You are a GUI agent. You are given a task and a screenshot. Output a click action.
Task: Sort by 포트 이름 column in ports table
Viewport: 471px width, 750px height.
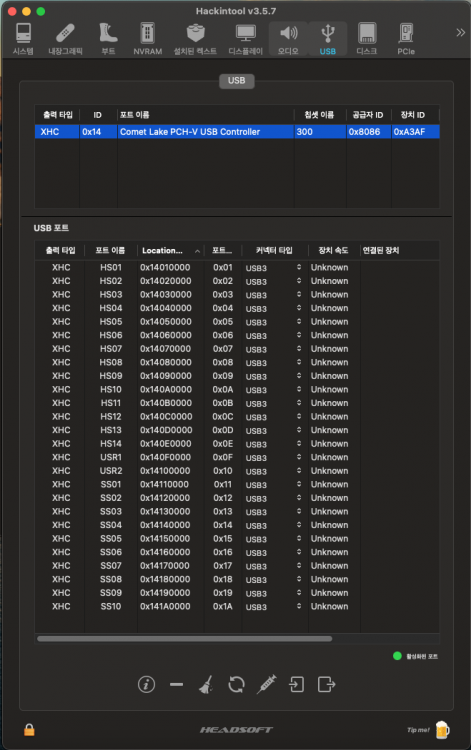click(110, 251)
